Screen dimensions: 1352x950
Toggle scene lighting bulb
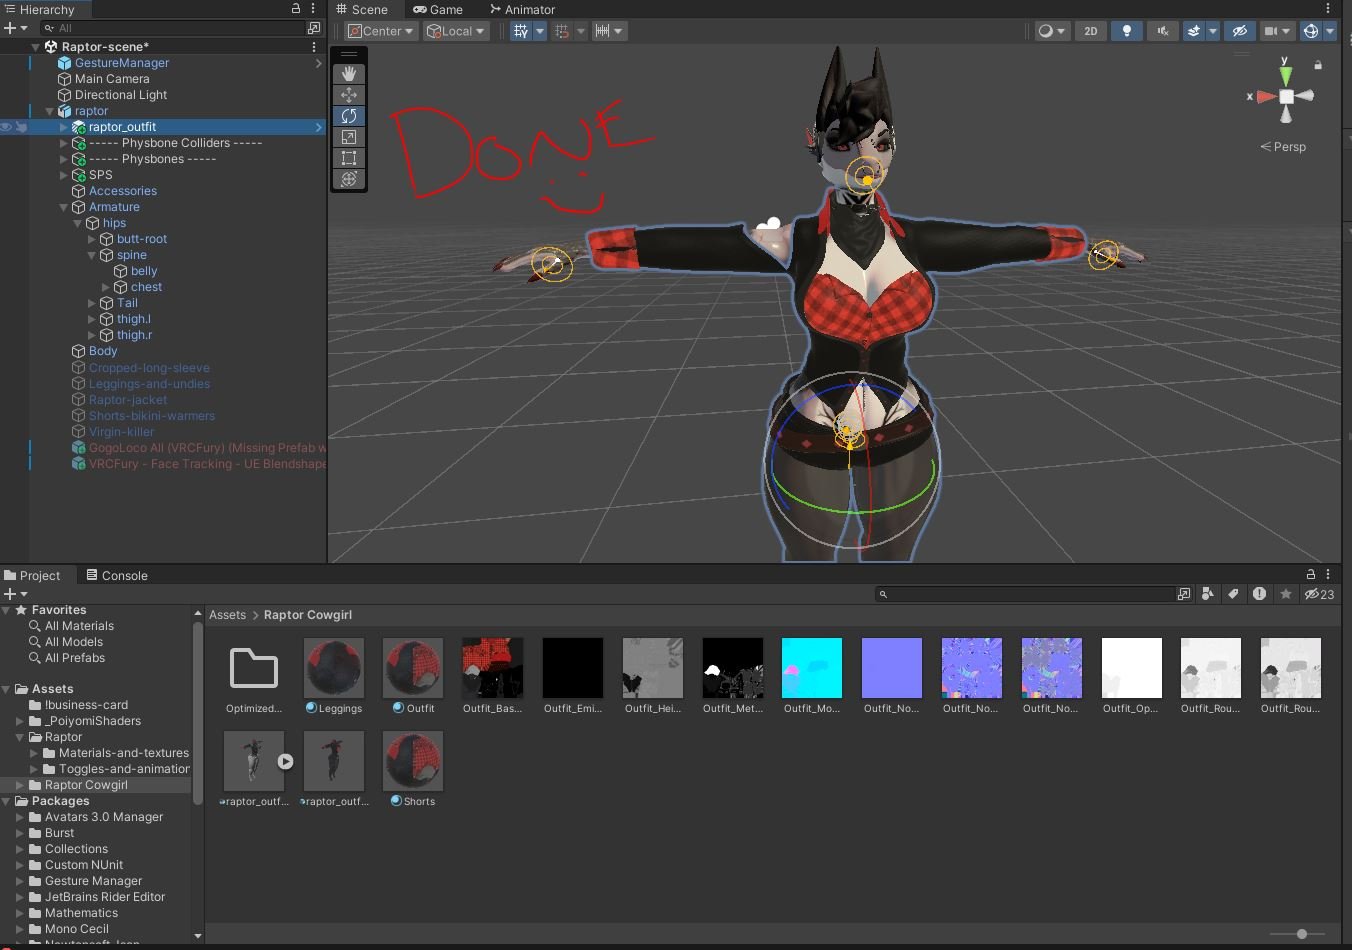pos(1127,31)
